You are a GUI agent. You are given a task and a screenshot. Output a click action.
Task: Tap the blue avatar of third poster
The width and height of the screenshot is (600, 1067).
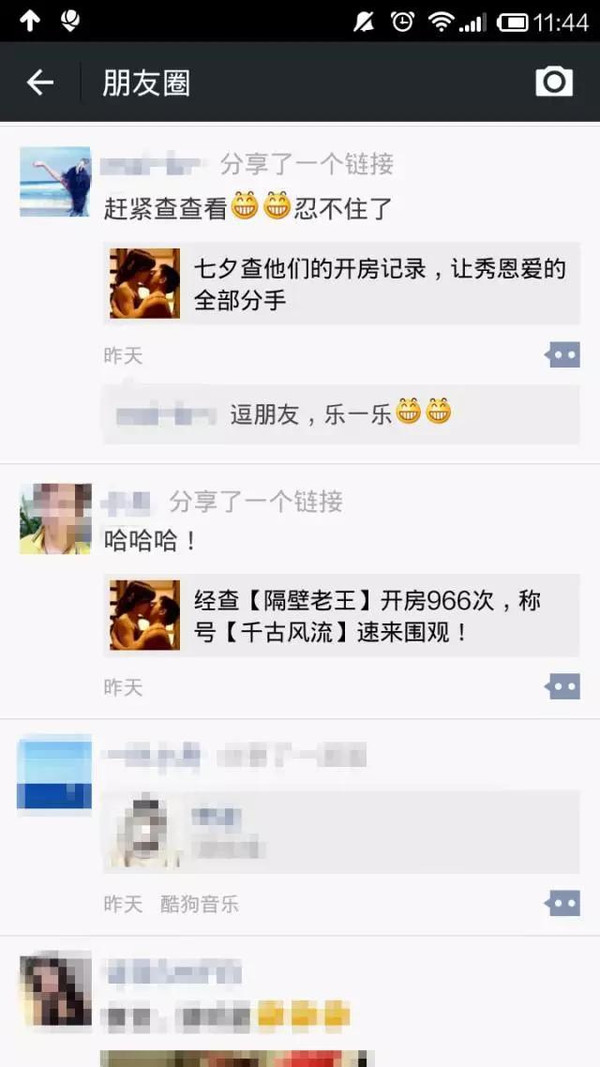(x=55, y=774)
